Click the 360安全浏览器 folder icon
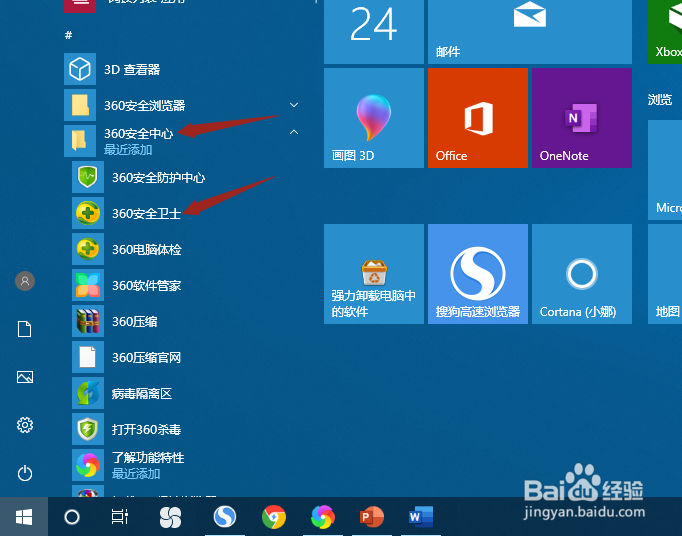Image resolution: width=682 pixels, height=536 pixels. click(80, 105)
